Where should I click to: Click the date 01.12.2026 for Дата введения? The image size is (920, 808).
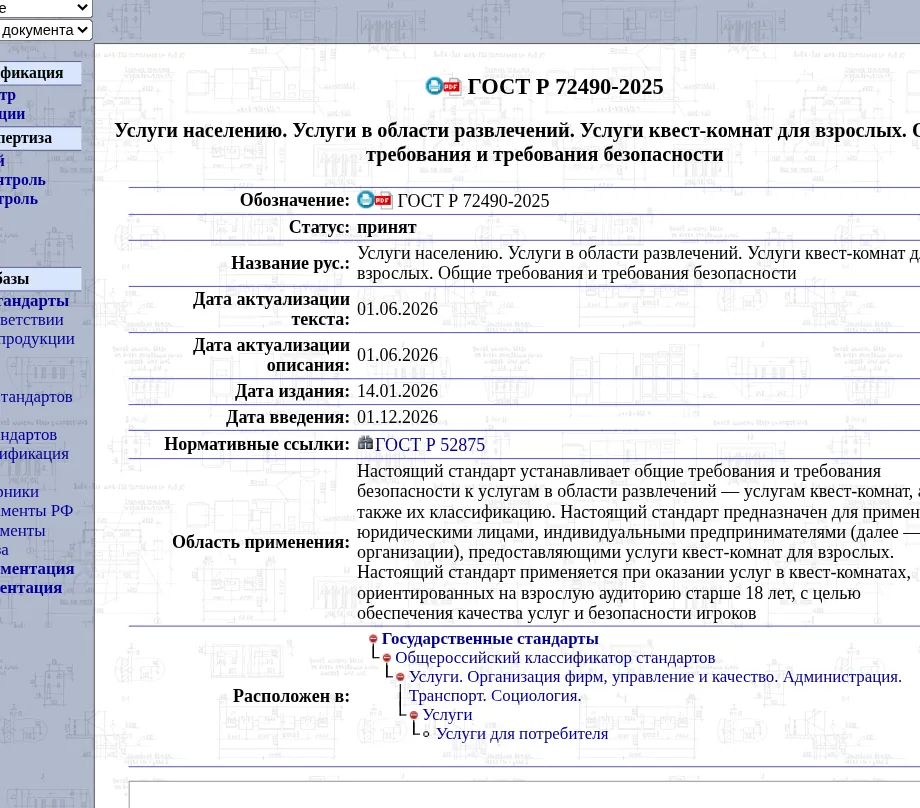397,417
